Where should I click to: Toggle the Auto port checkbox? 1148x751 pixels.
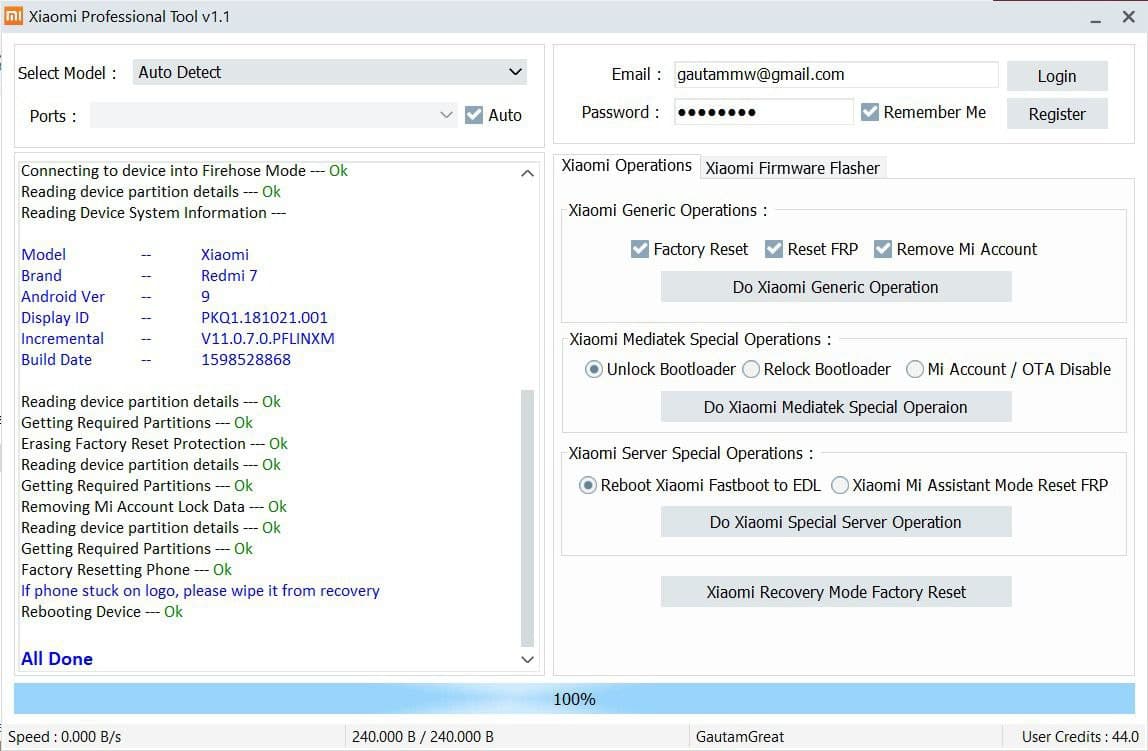[x=474, y=115]
